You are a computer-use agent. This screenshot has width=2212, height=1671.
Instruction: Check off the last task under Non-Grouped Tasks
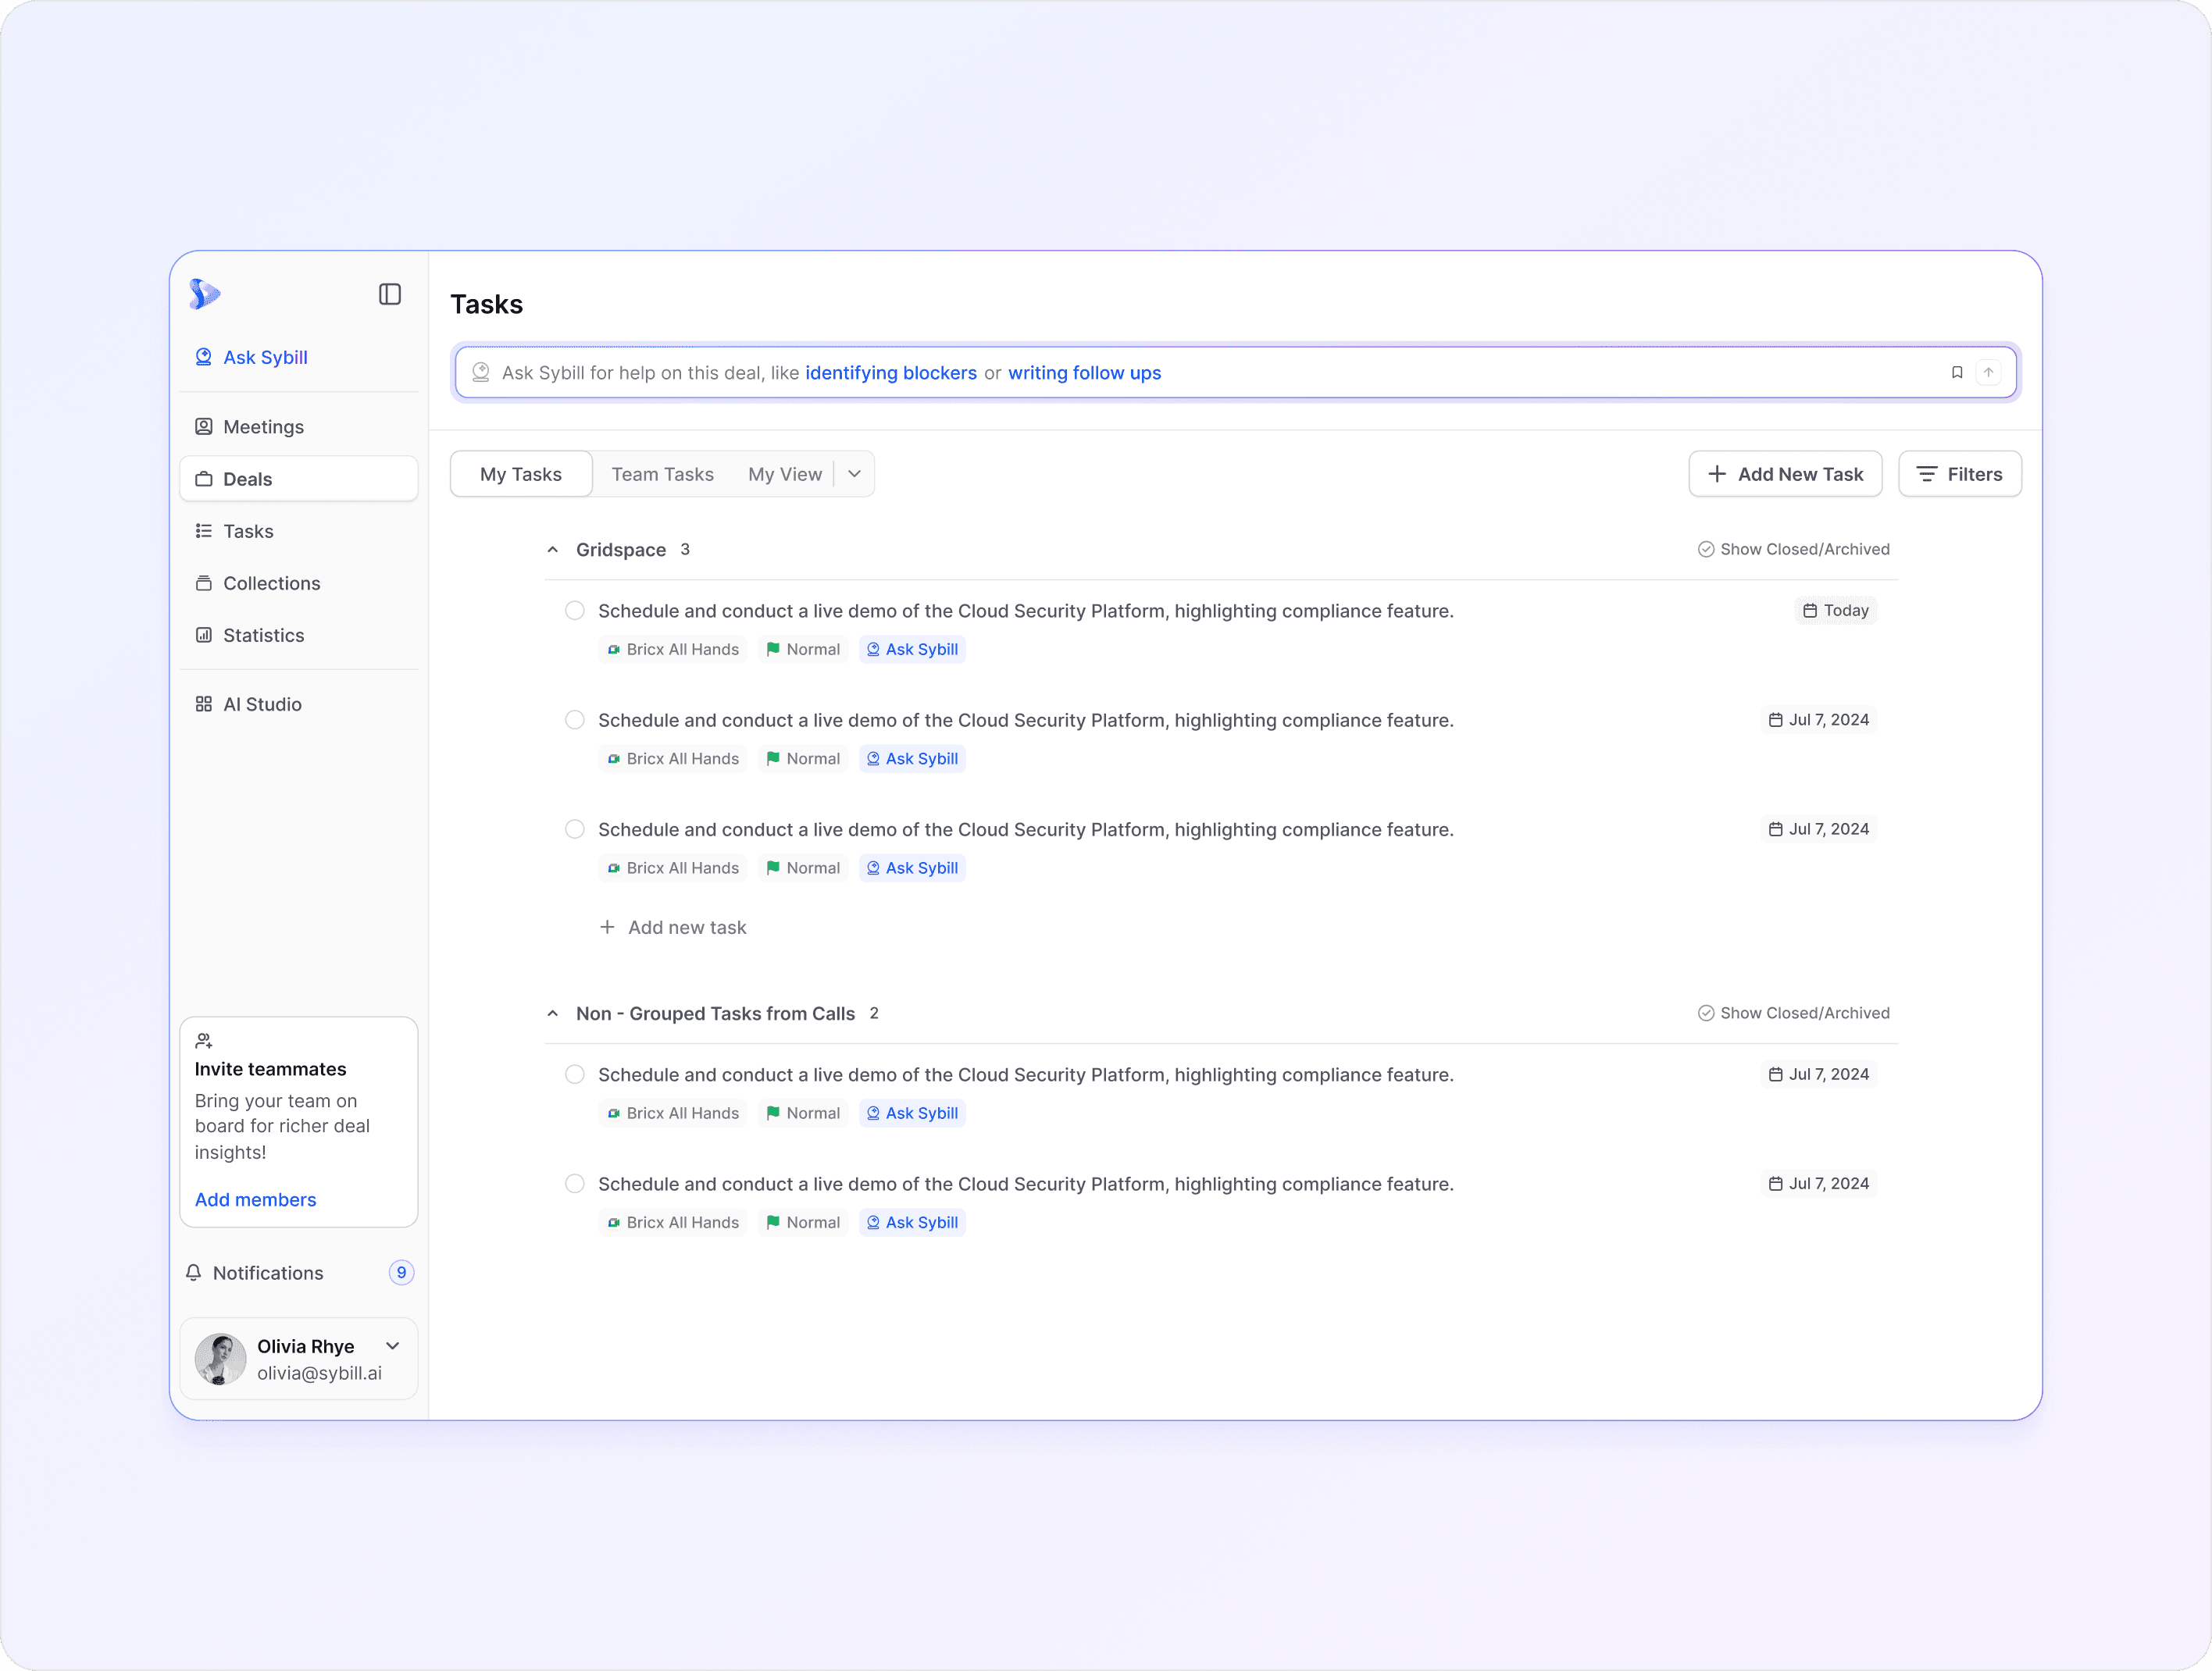(575, 1183)
